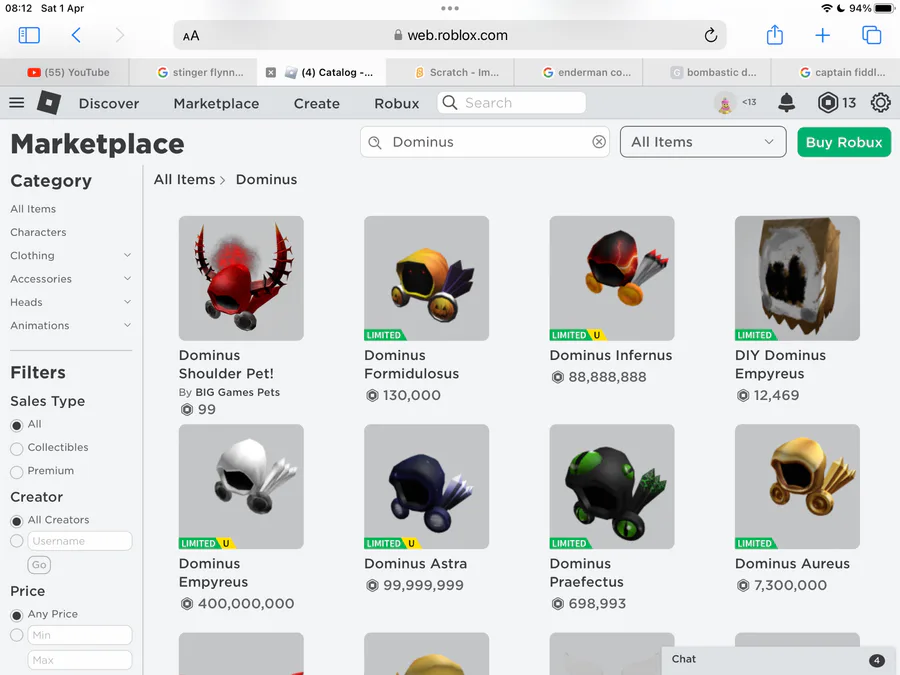Select the Collectibles radio button
This screenshot has width=900, height=675.
coord(17,449)
